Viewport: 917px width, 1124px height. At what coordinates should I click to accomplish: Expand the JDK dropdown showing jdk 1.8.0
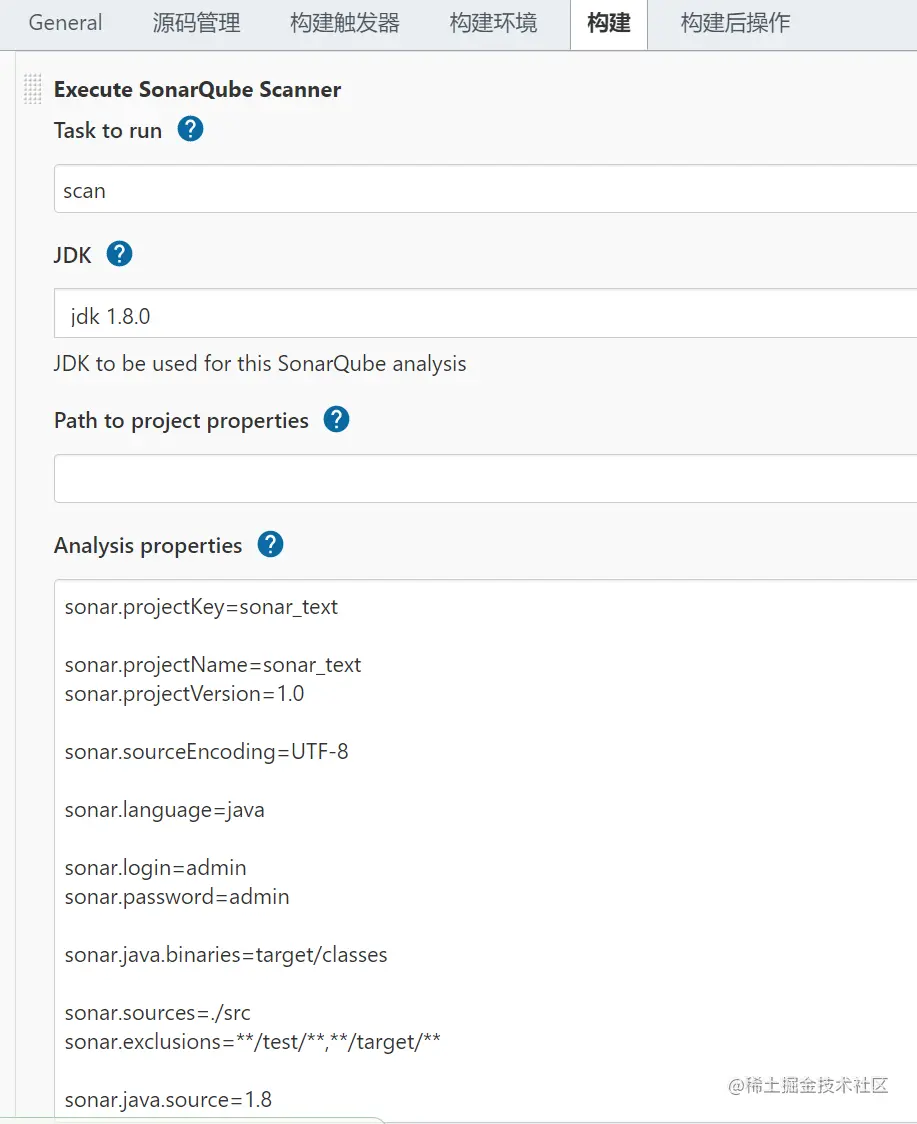[486, 316]
